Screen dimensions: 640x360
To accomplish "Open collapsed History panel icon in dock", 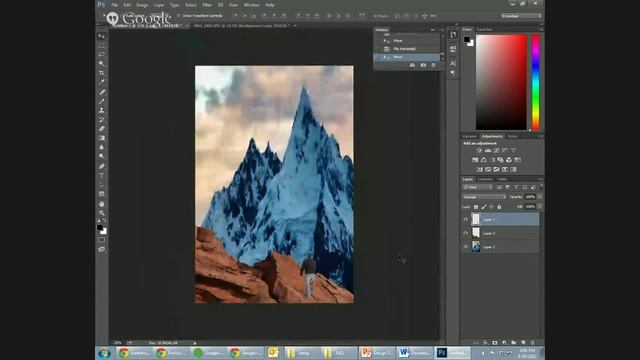I will click(x=453, y=35).
